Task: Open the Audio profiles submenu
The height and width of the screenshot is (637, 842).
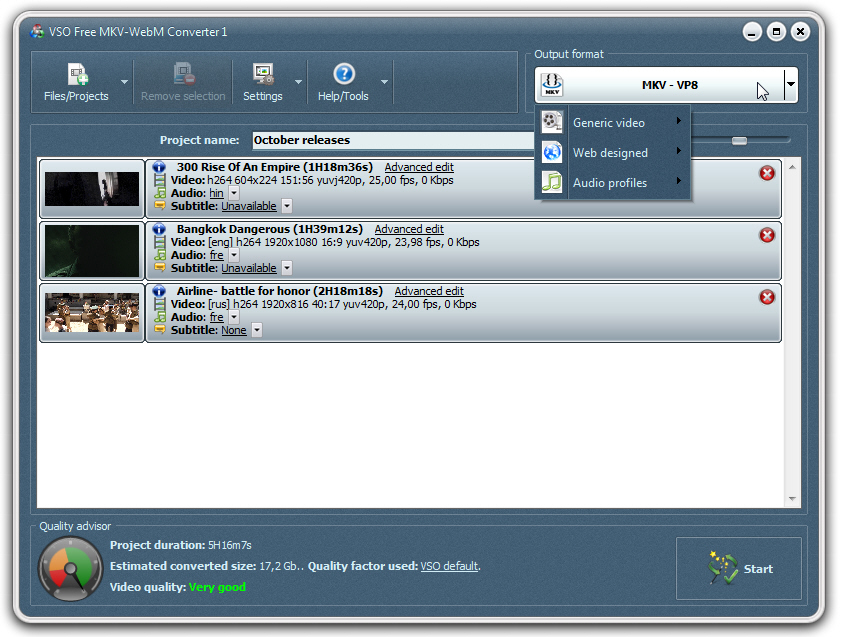Action: click(x=613, y=182)
